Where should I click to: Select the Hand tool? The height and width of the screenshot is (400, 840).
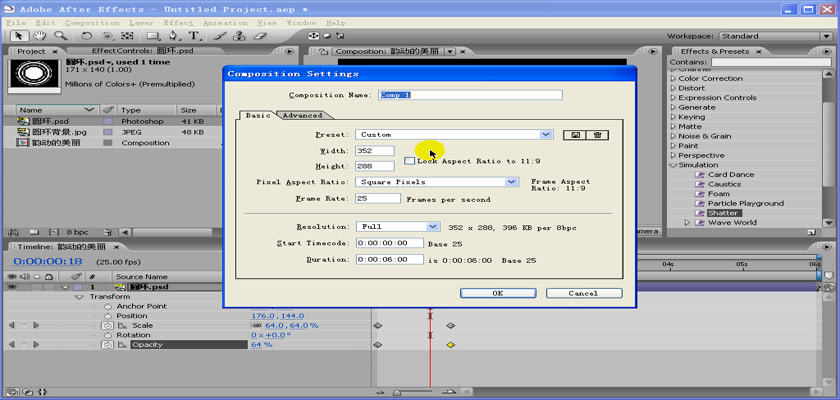pyautogui.click(x=39, y=36)
